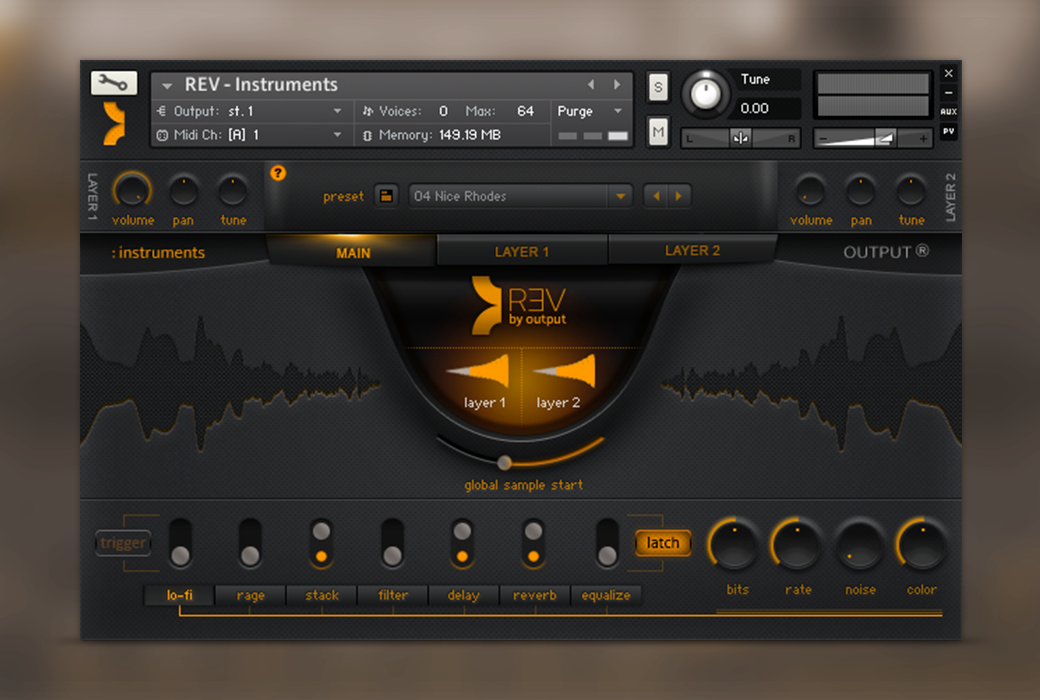The width and height of the screenshot is (1040, 700).
Task: Click the PV button
Action: pyautogui.click(x=948, y=131)
